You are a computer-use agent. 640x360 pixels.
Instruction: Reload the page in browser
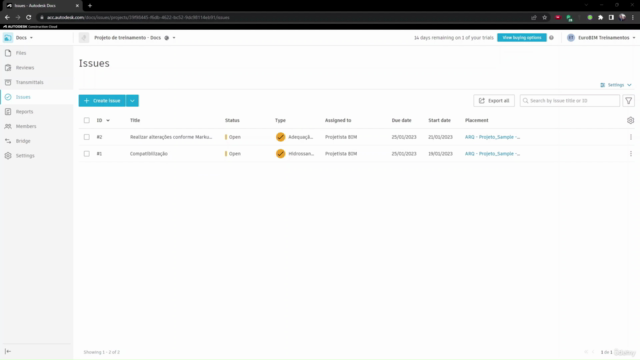coord(29,18)
